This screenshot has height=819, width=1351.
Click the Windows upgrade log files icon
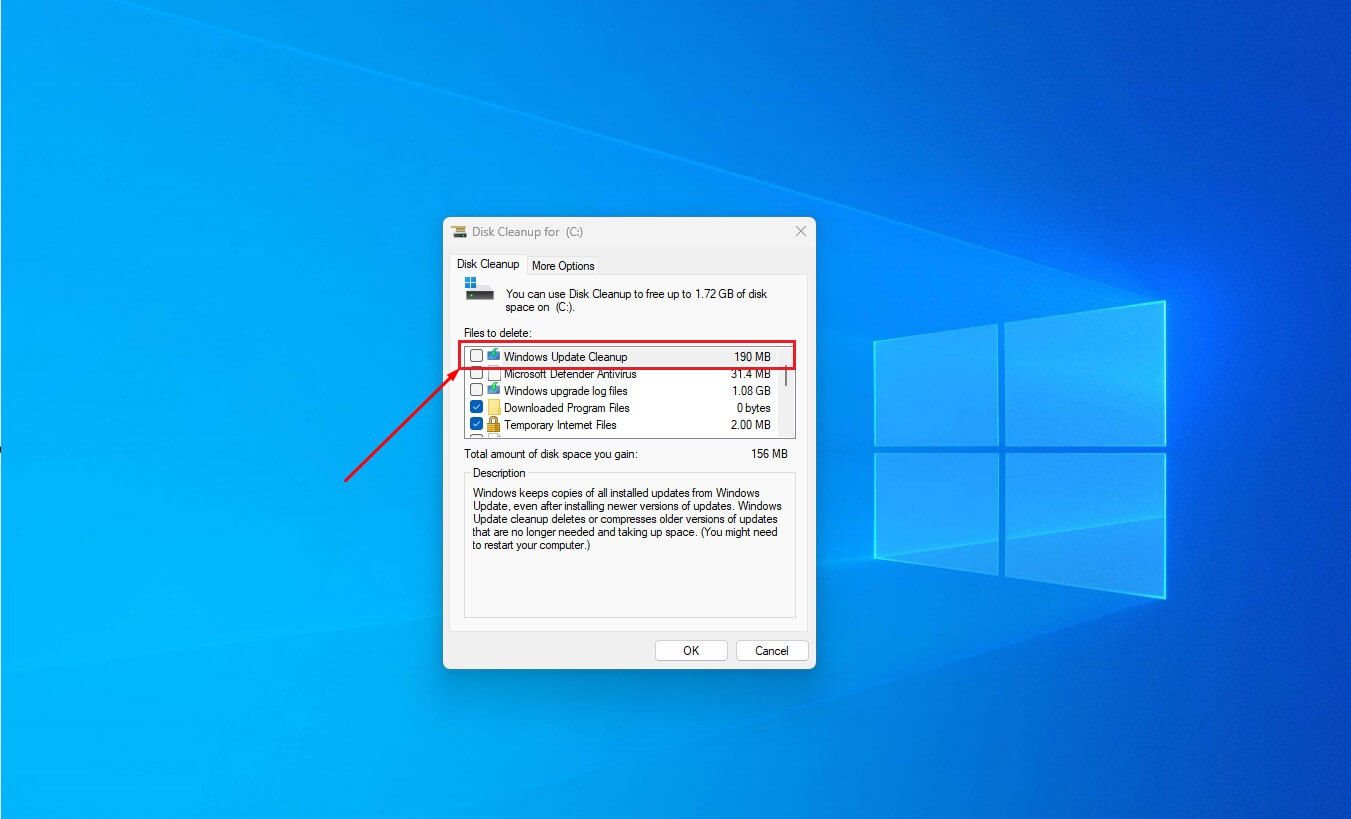[x=493, y=390]
